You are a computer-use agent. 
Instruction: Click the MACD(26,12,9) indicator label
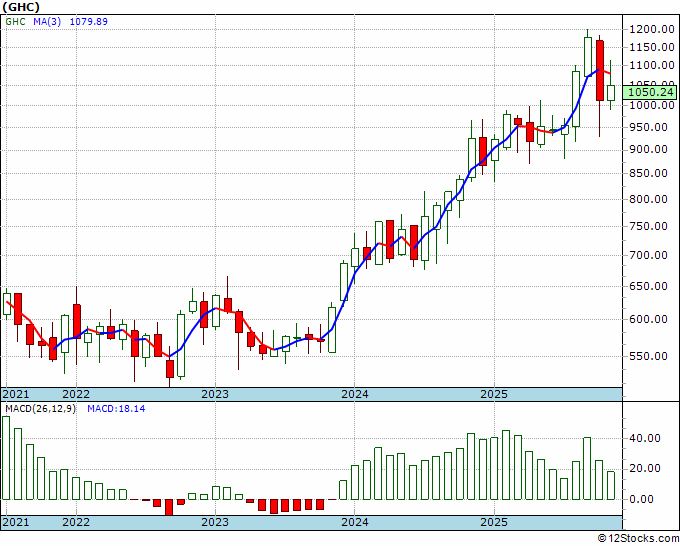(40, 409)
